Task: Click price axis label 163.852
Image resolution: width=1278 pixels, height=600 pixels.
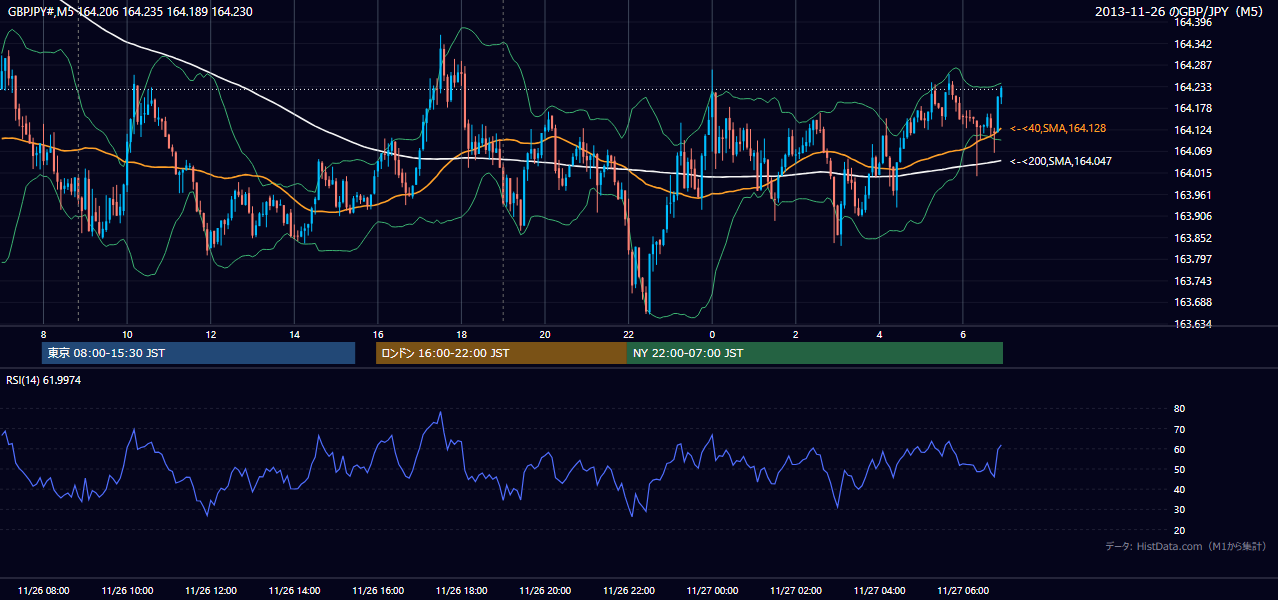Action: tap(1192, 238)
